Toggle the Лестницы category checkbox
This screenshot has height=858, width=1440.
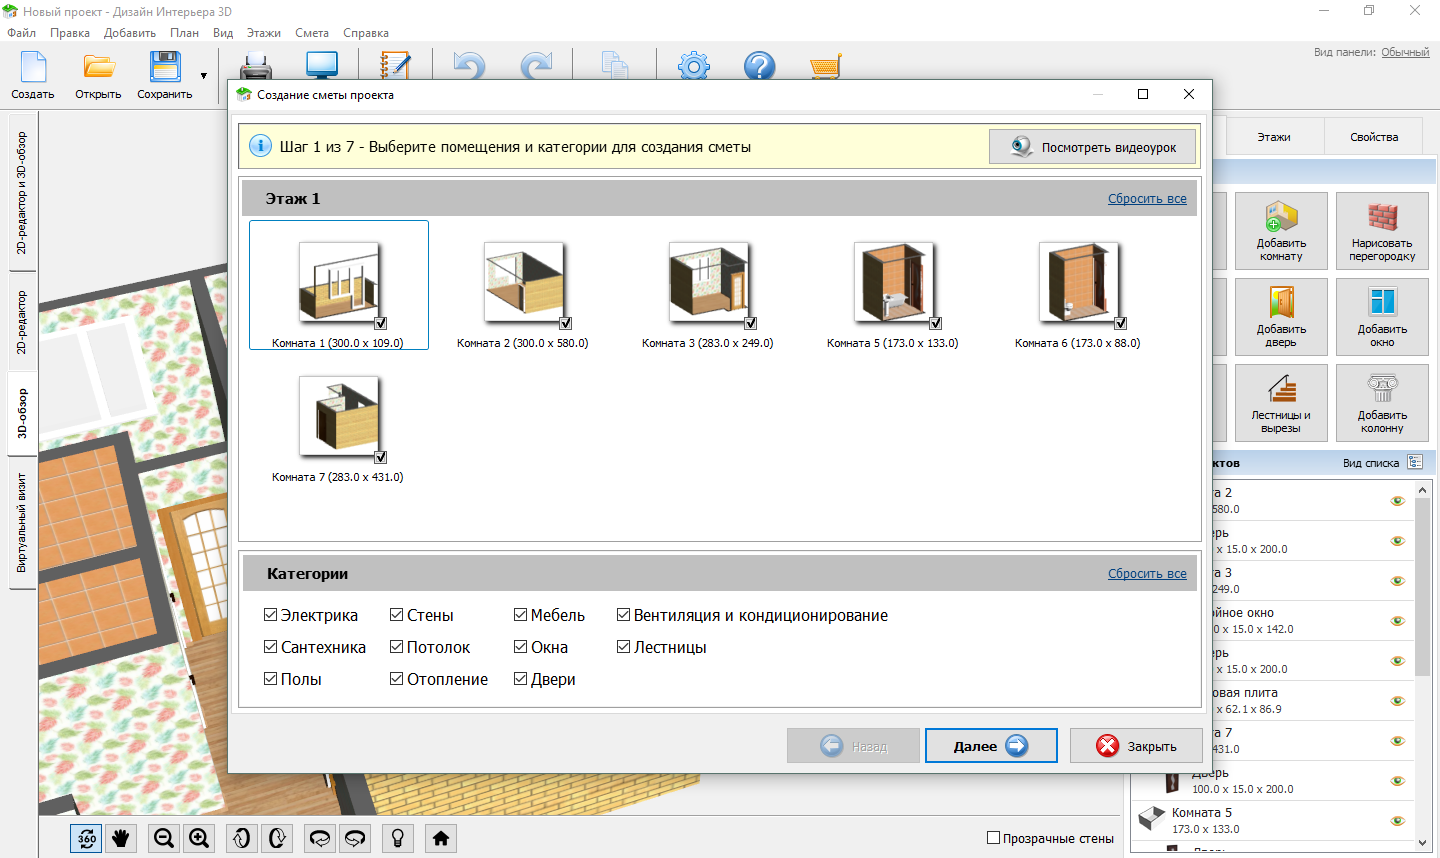click(623, 647)
